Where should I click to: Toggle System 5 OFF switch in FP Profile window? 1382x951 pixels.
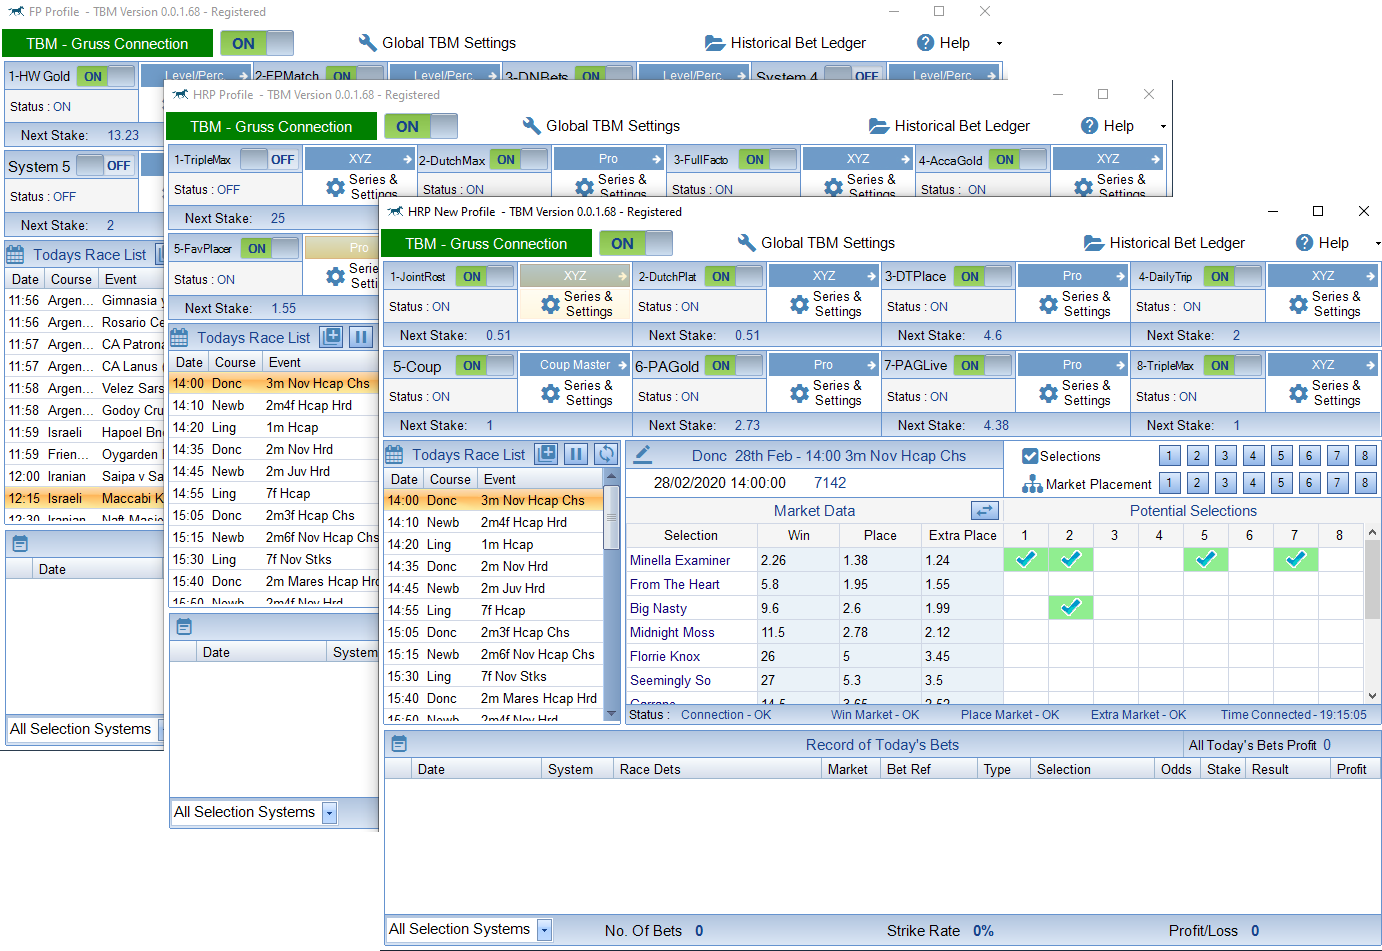click(105, 166)
